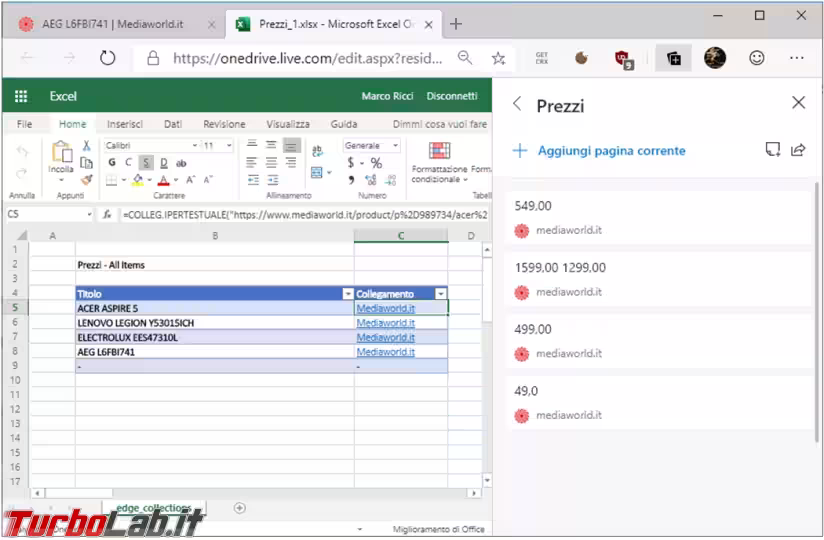
Task: Open fill color dropdown arrow
Action: tap(150, 180)
